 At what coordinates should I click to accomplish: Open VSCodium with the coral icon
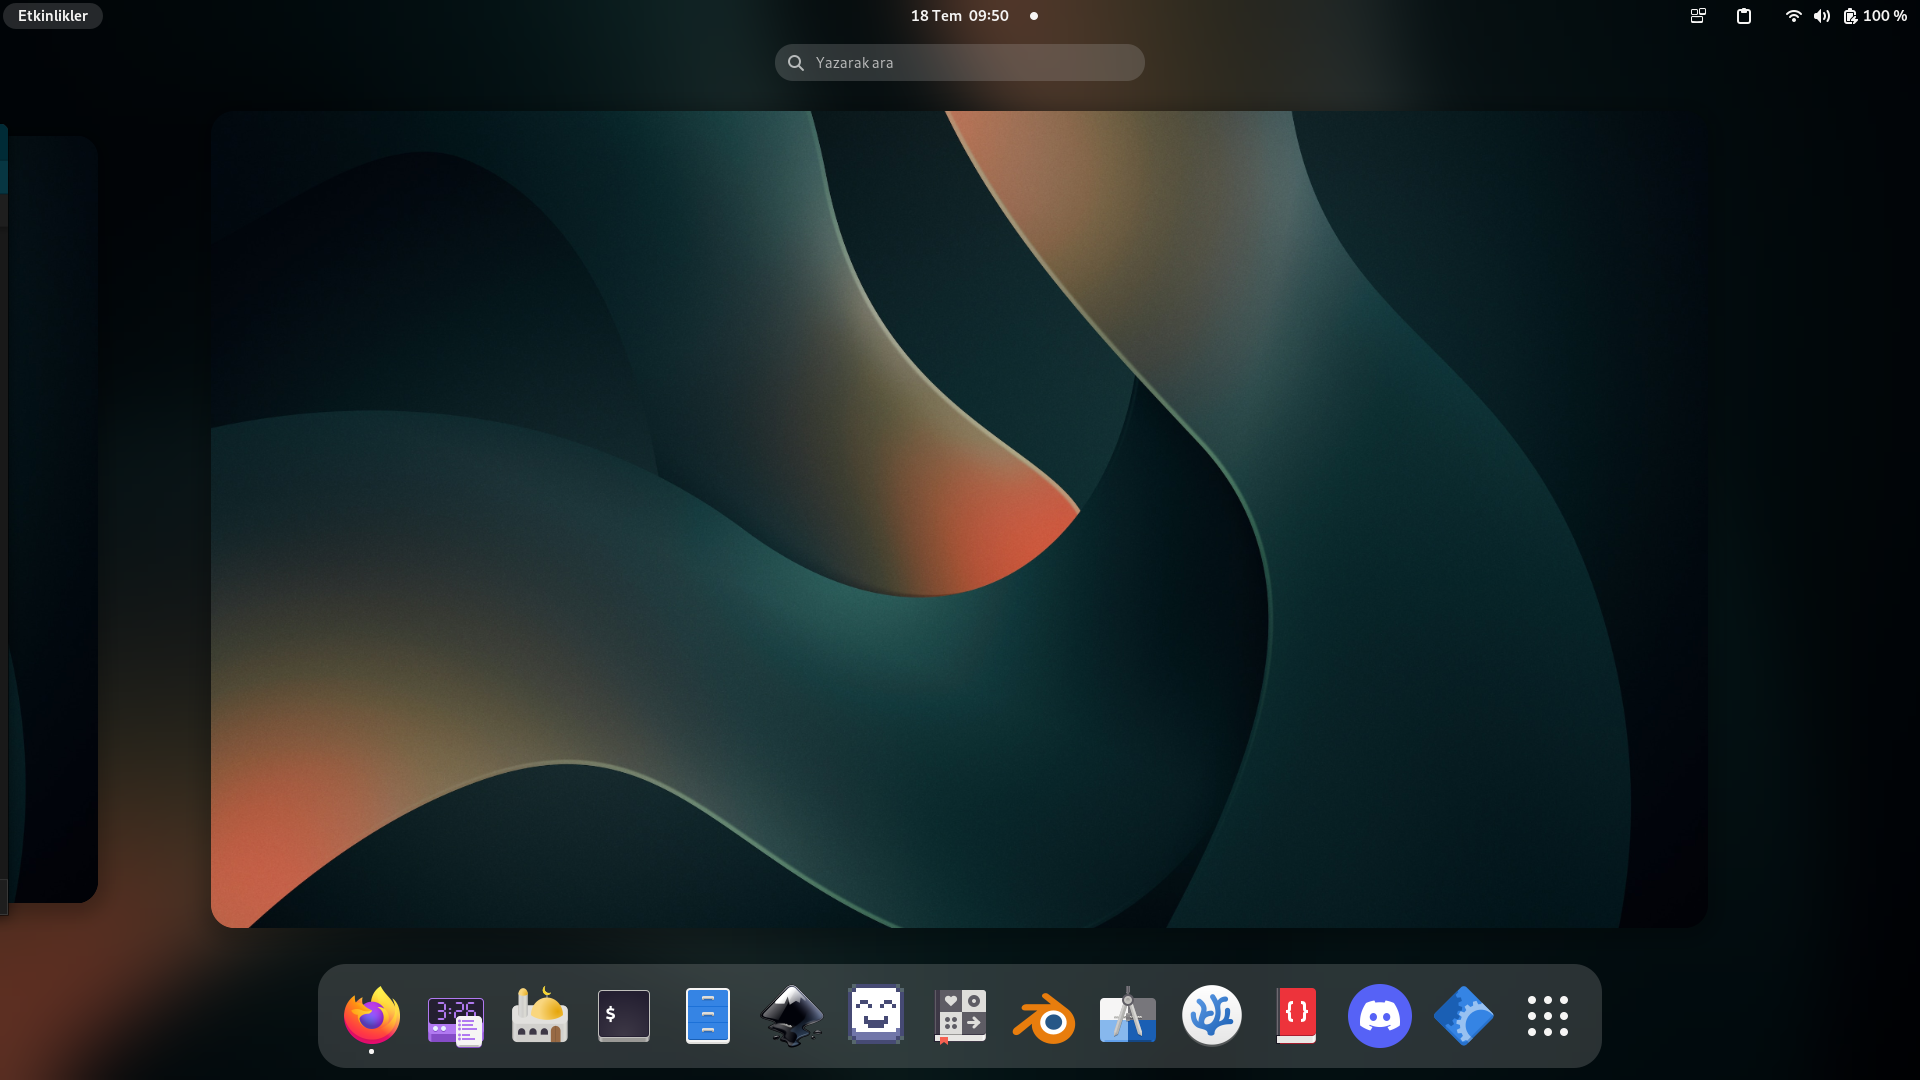pyautogui.click(x=1212, y=1016)
